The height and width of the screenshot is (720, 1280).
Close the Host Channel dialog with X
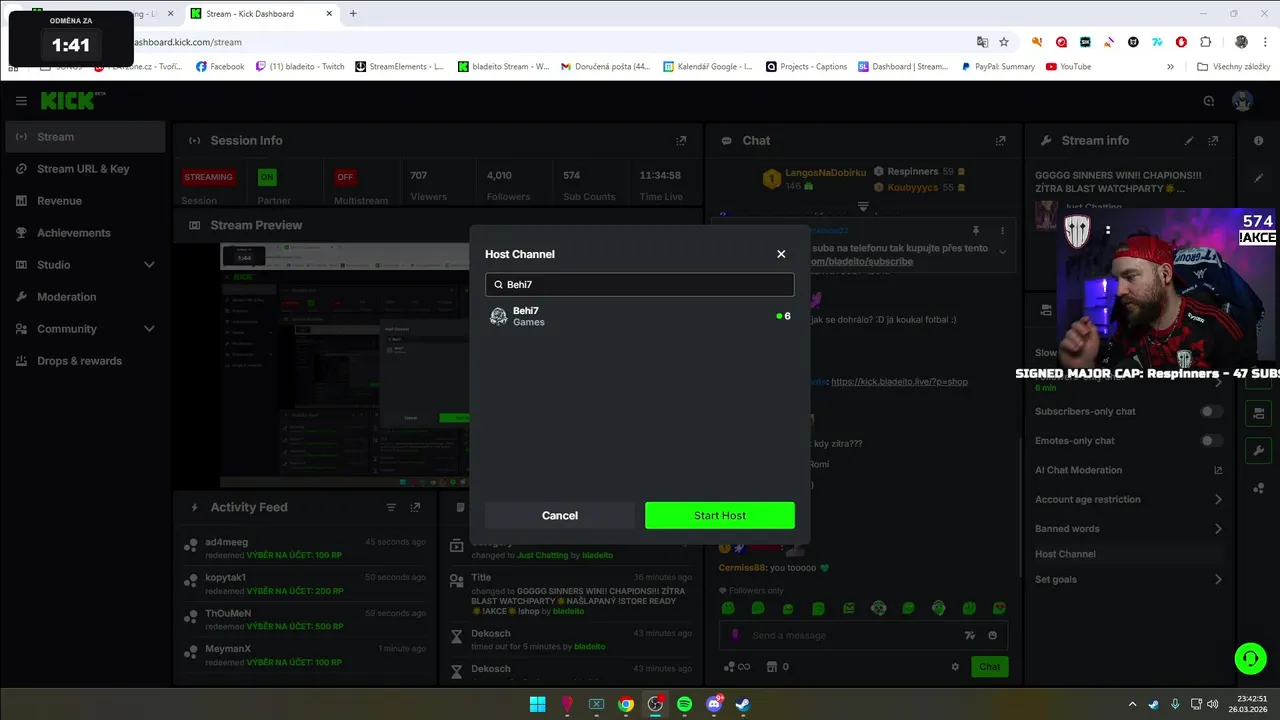coord(781,254)
